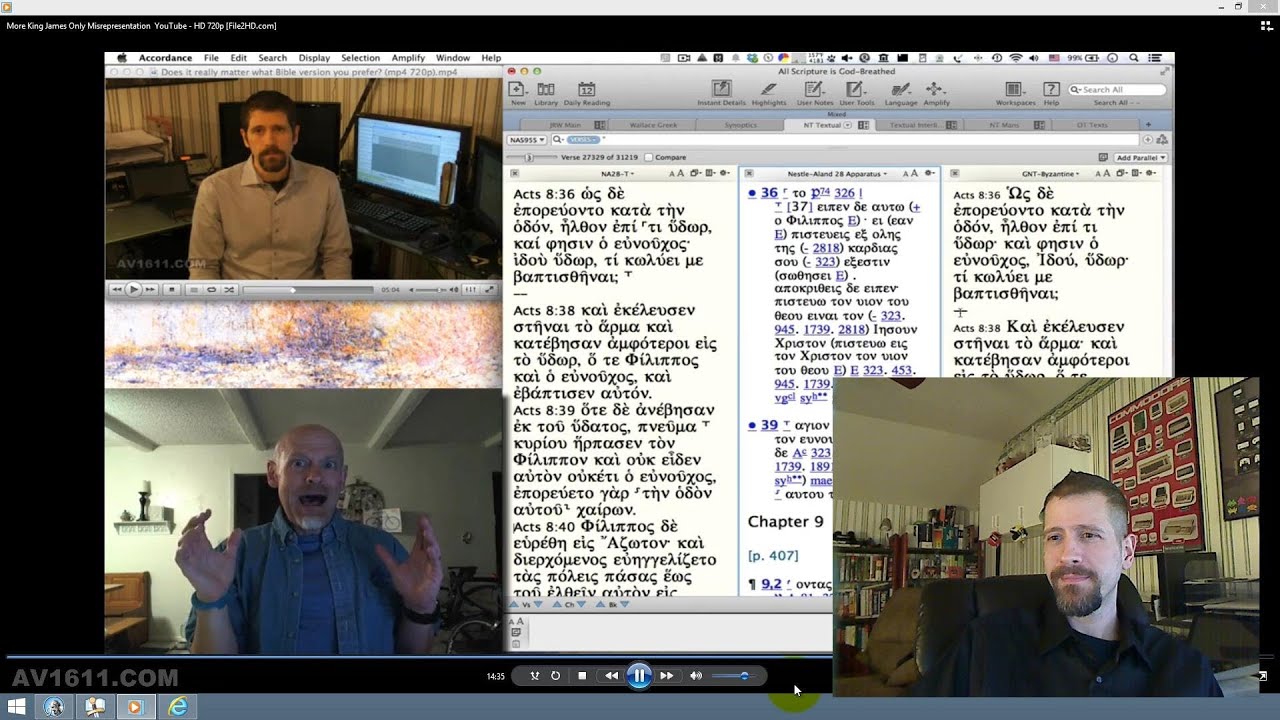Open the Display menu in the menu bar
This screenshot has height=720, width=1280.
click(314, 58)
